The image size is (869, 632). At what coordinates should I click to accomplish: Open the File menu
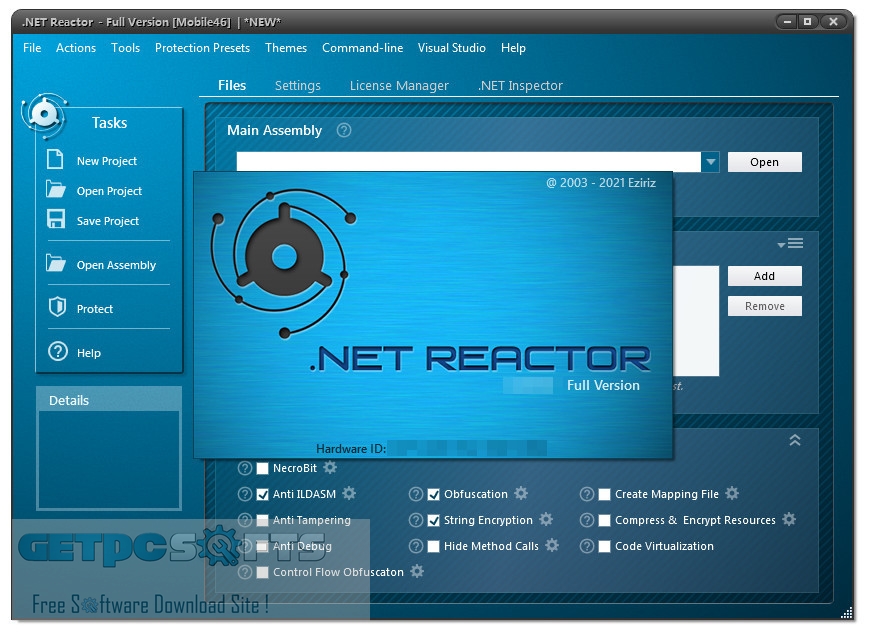point(32,48)
